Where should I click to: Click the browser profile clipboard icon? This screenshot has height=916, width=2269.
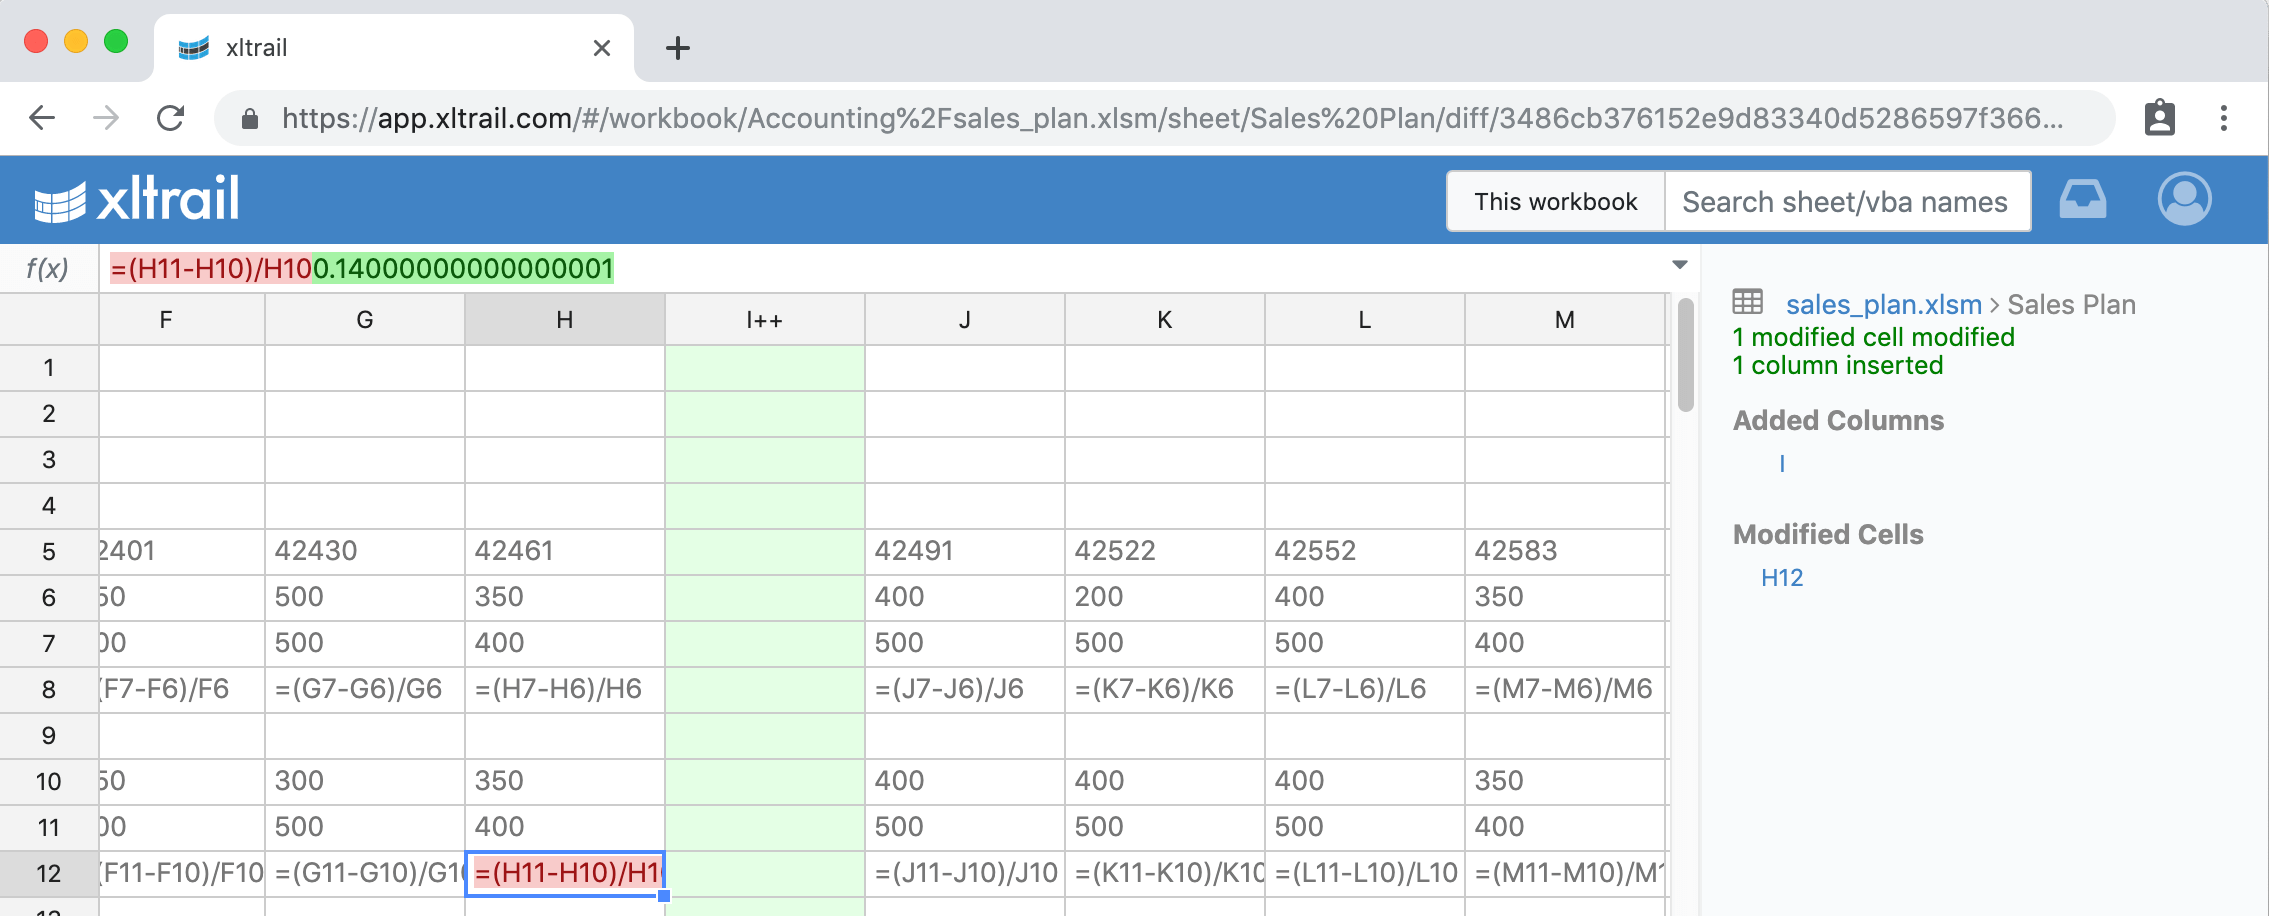click(2159, 118)
